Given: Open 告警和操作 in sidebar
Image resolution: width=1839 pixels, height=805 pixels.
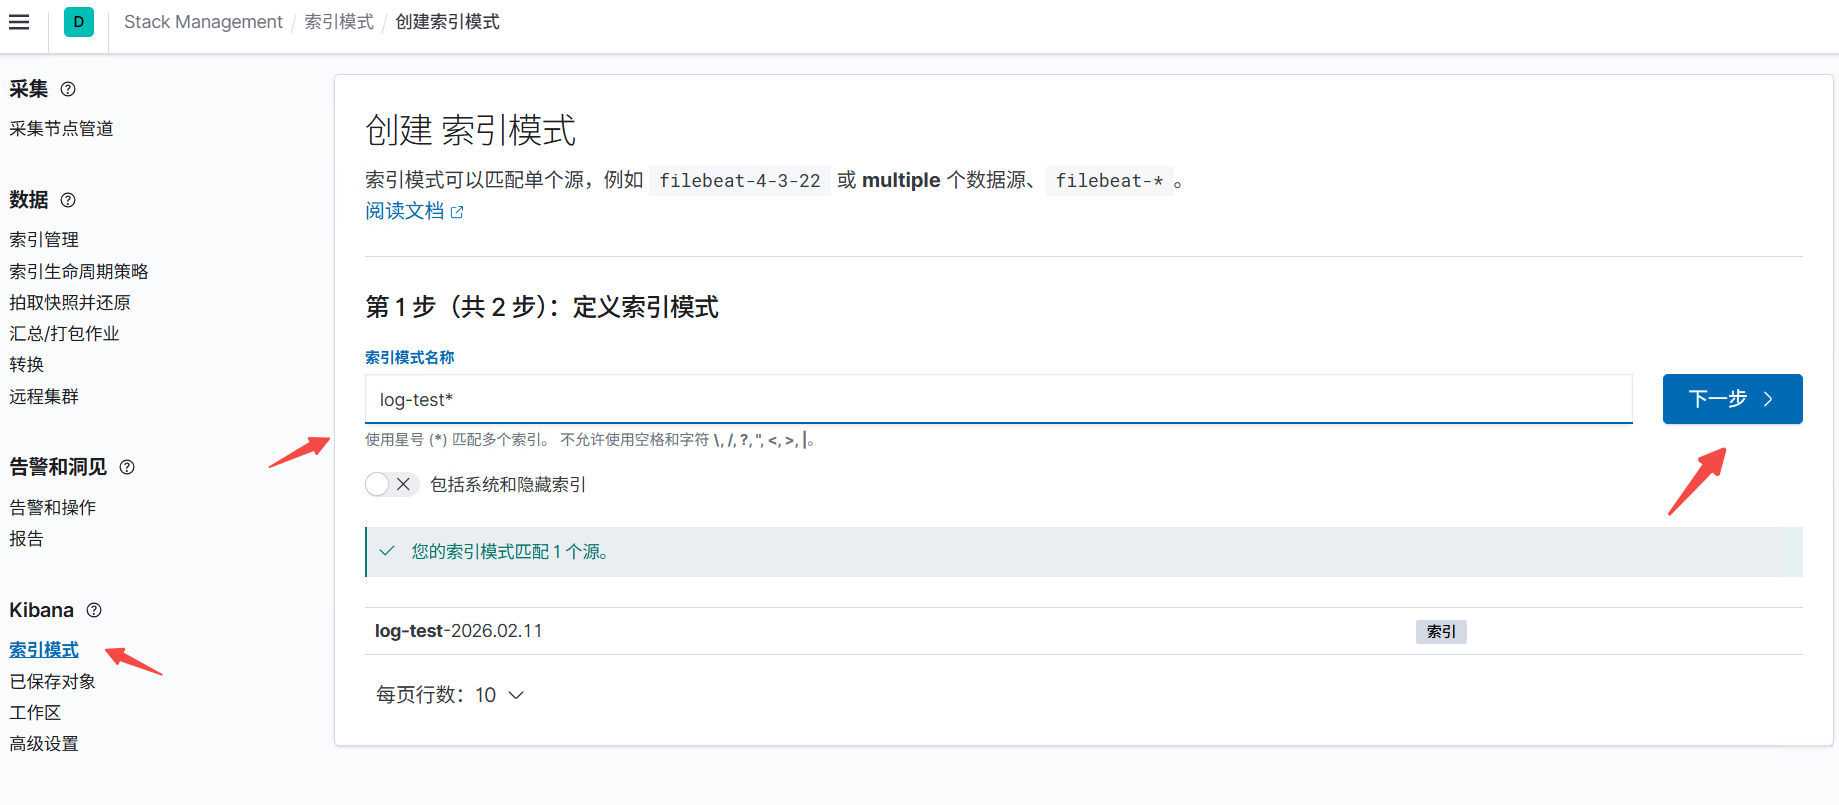Looking at the screenshot, I should 53,508.
